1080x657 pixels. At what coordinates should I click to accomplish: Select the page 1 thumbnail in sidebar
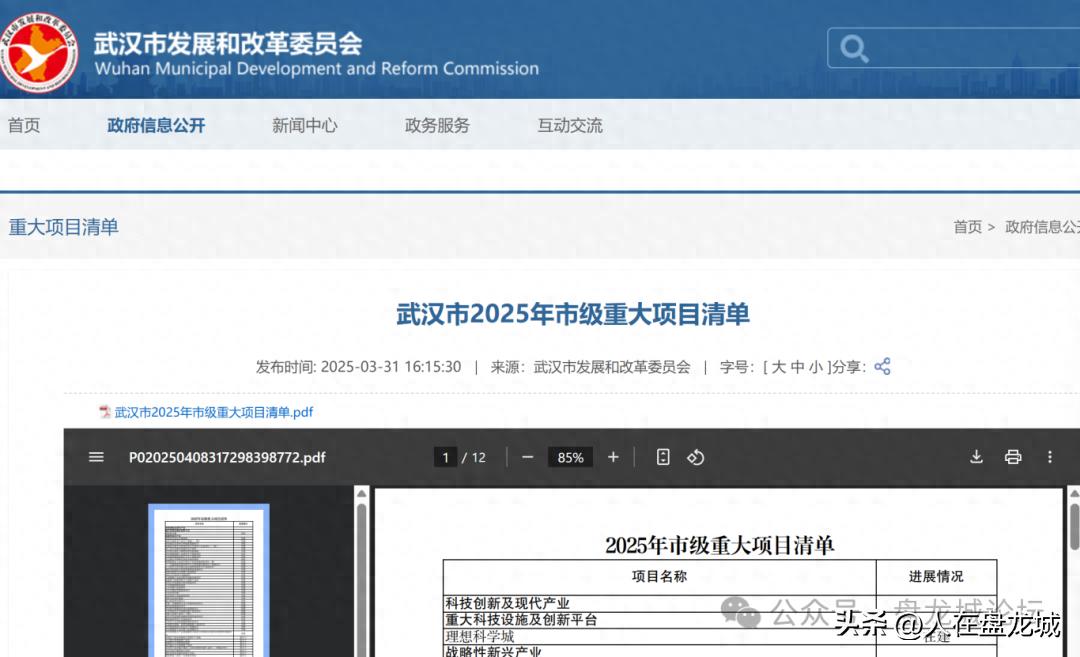click(x=209, y=581)
